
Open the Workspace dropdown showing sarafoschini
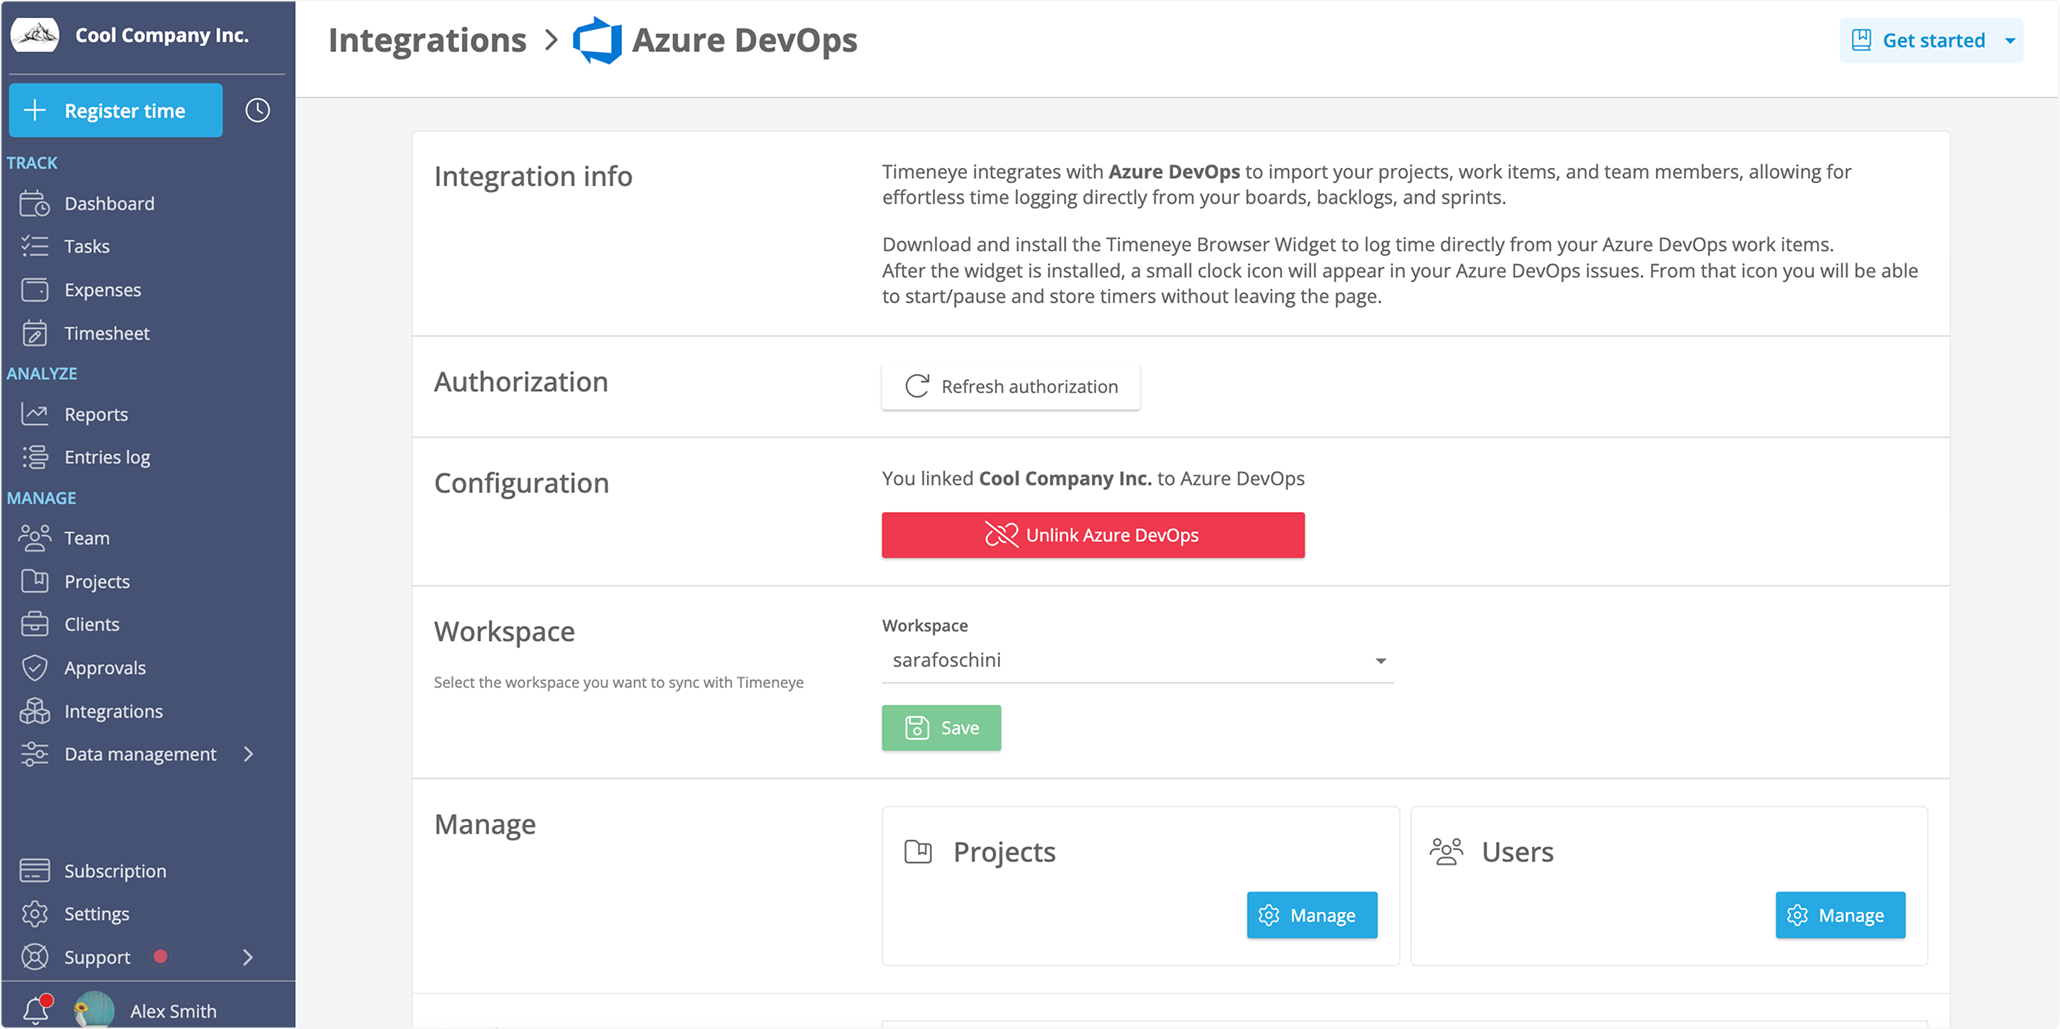[1137, 660]
